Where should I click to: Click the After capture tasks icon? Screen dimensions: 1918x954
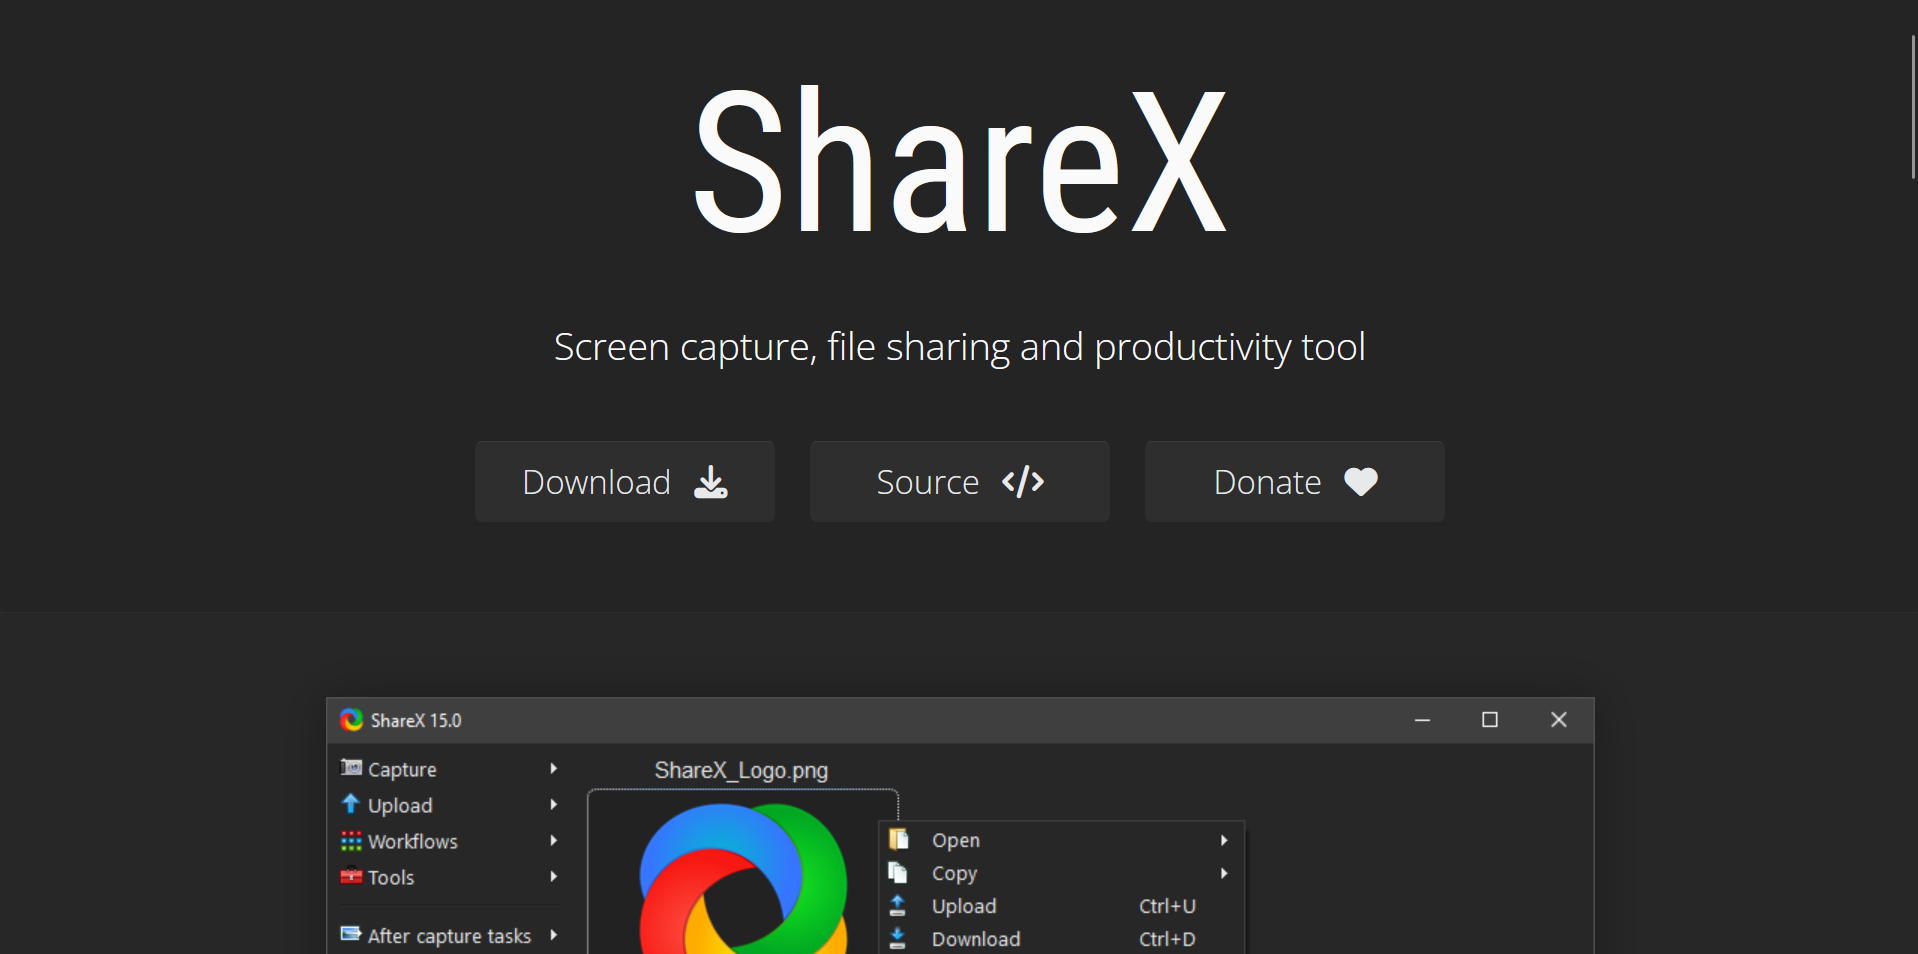coord(351,934)
